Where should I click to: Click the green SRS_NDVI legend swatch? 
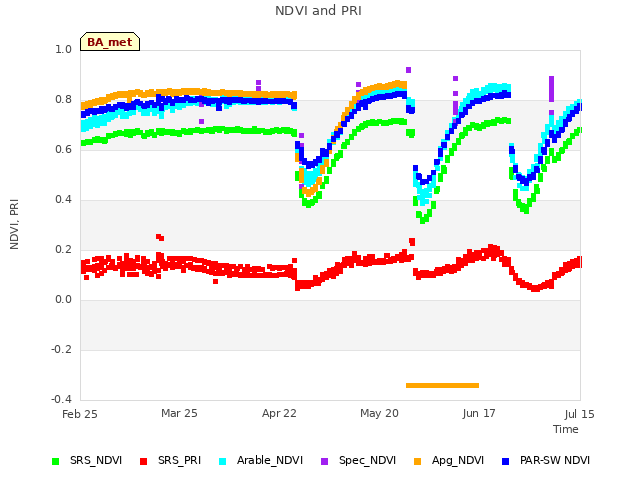[56, 461]
